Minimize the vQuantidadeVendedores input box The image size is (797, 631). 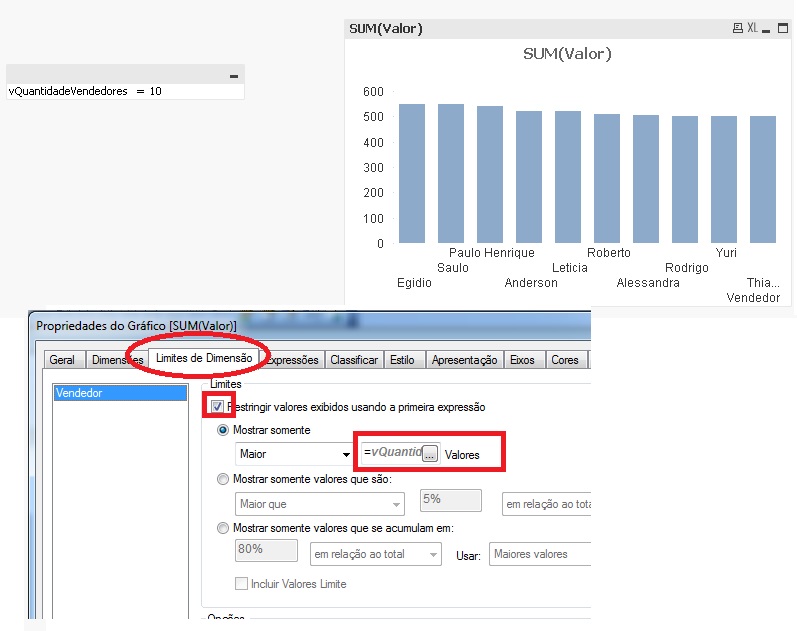point(234,75)
